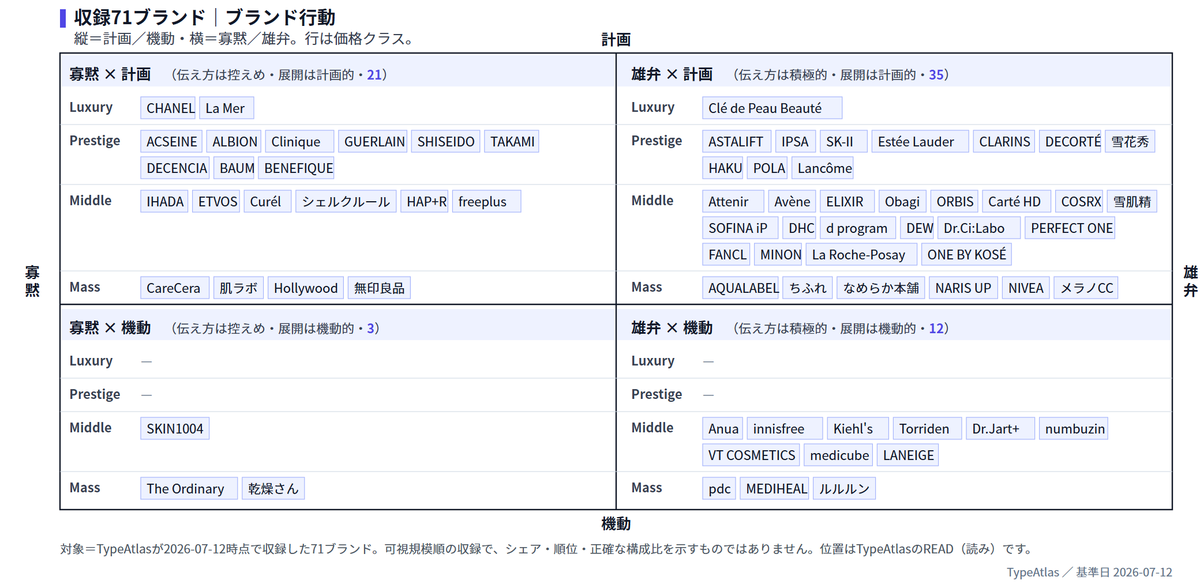Click the SKIN1004 brand chip

175,429
